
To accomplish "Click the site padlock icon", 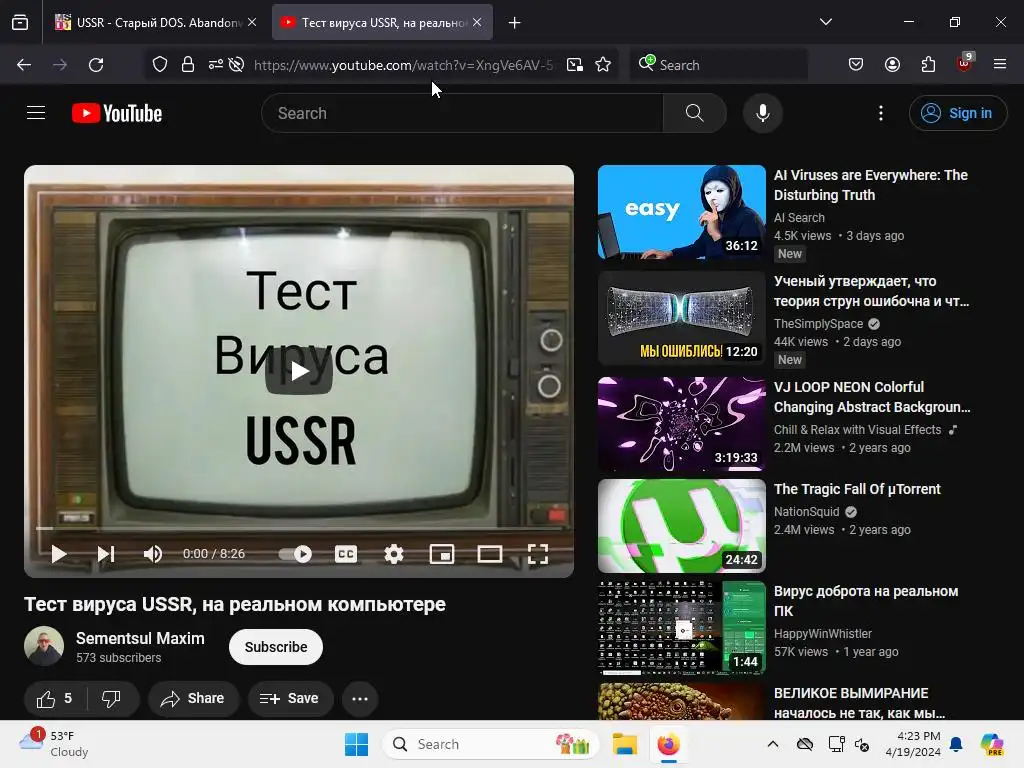I will click(x=188, y=65).
